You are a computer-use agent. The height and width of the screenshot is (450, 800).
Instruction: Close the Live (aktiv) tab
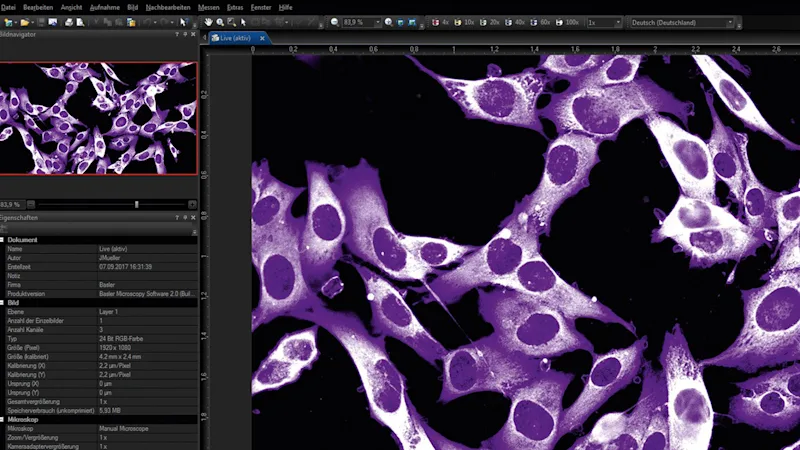(x=262, y=38)
